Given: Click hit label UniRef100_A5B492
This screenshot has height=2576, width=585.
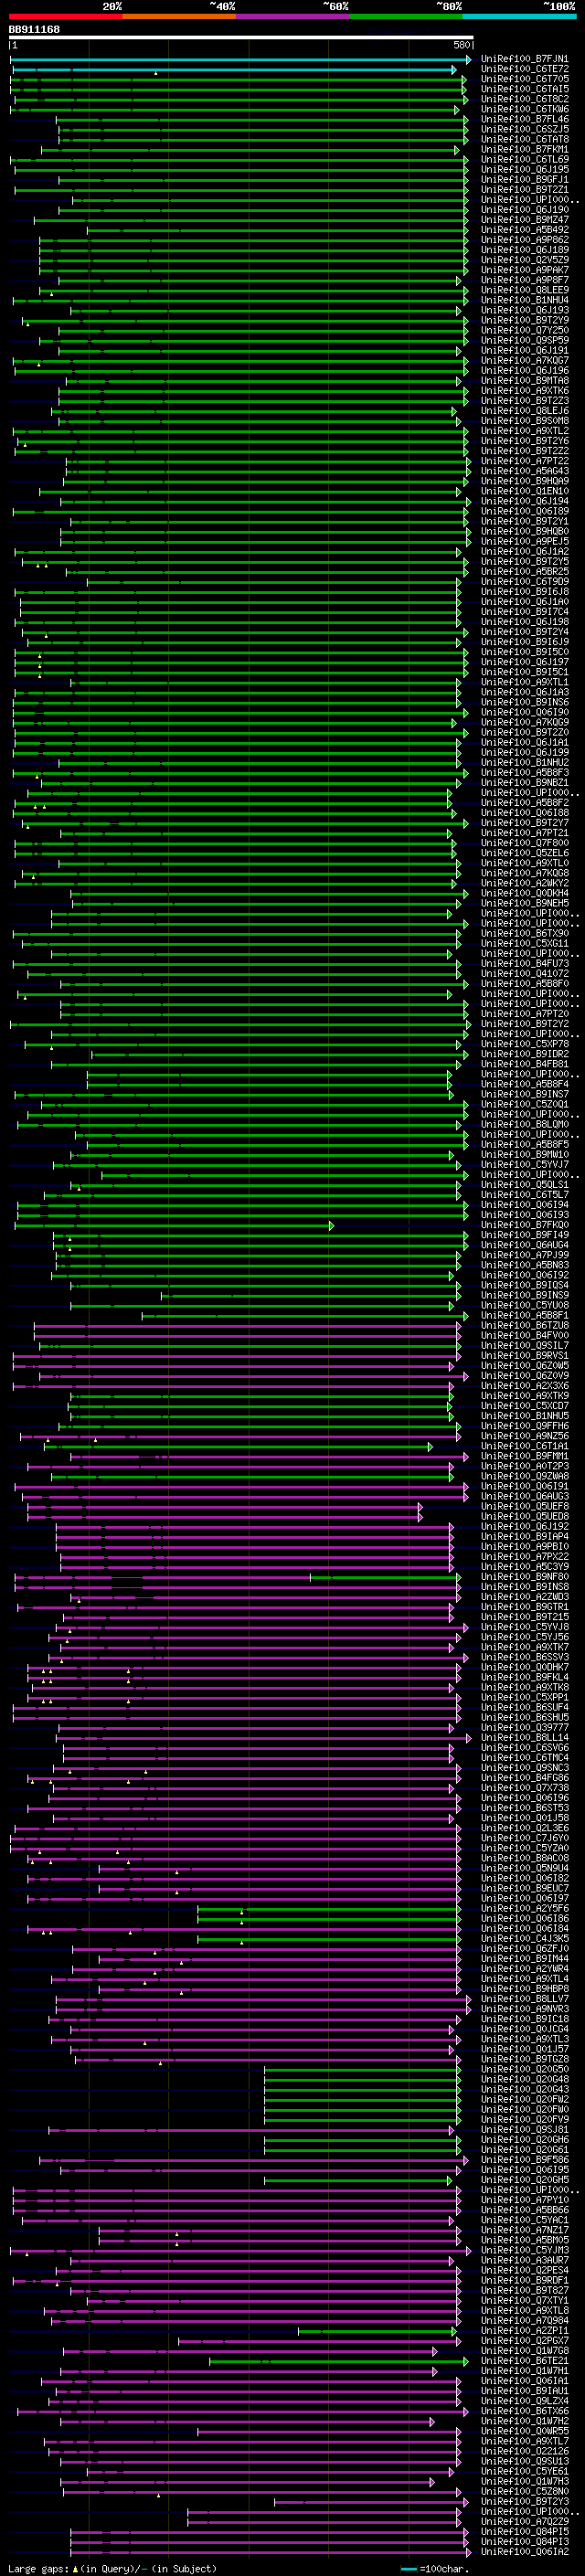Looking at the screenshot, I should 524,230.
